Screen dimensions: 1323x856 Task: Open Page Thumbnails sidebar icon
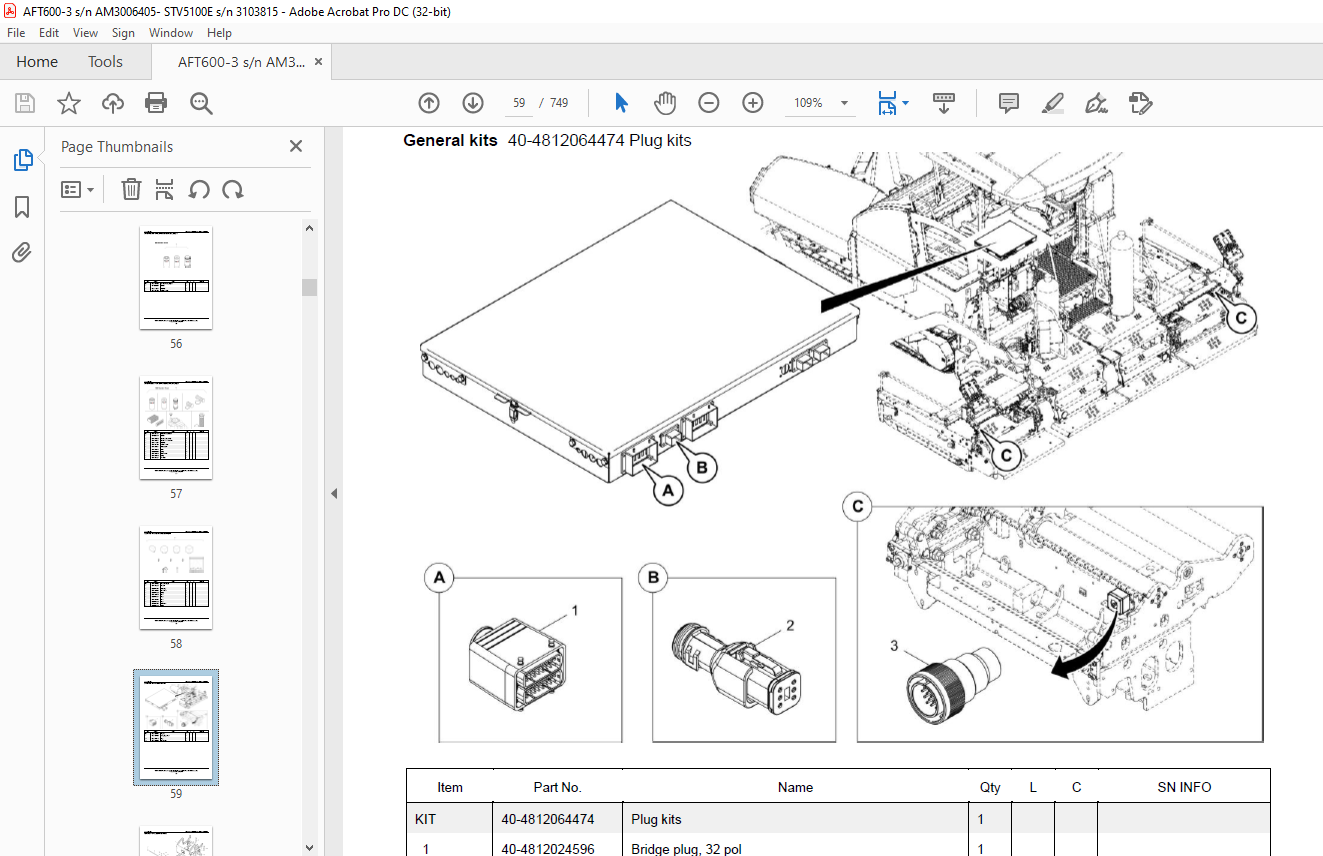pos(22,159)
